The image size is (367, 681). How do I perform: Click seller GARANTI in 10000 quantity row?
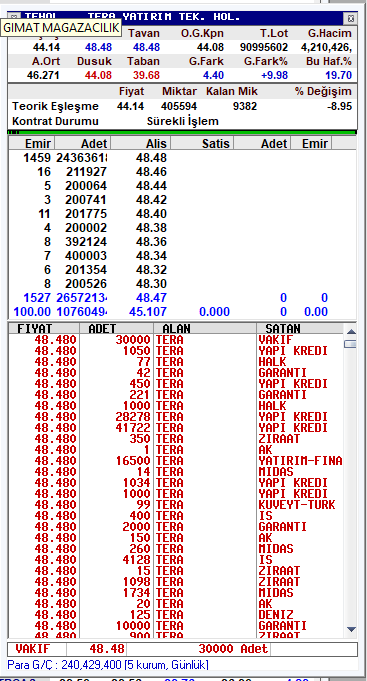pyautogui.click(x=282, y=626)
